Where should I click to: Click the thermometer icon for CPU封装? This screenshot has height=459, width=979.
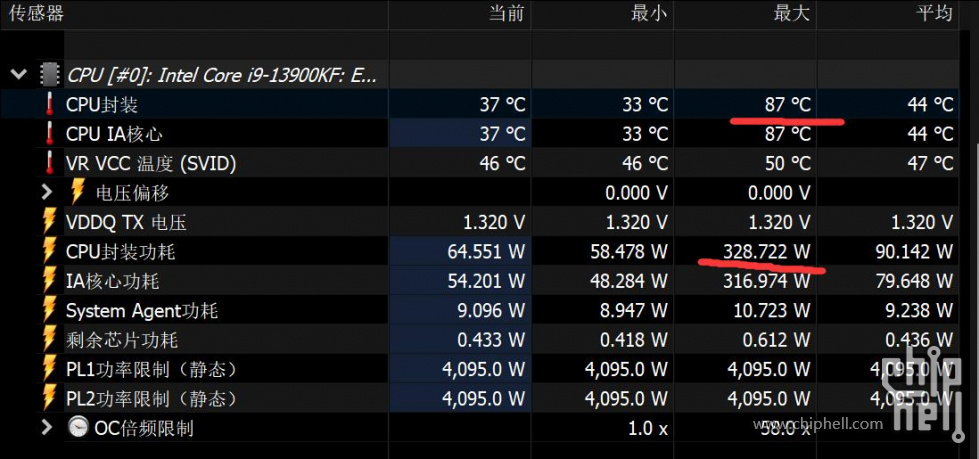tap(50, 104)
